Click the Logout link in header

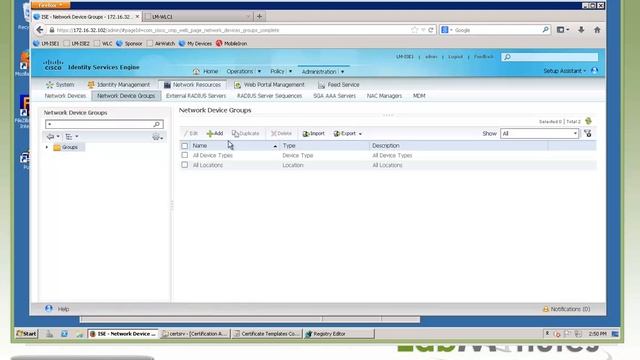pos(456,57)
